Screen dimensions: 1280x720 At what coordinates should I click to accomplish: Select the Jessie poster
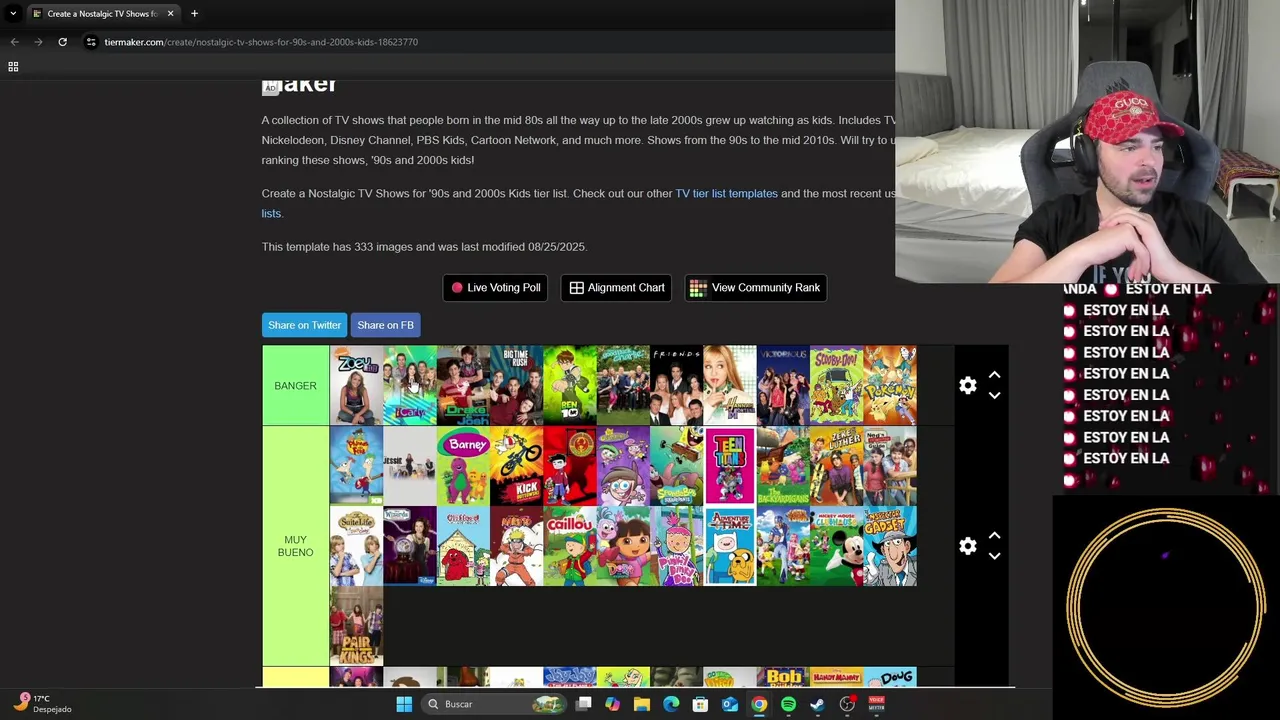[410, 466]
